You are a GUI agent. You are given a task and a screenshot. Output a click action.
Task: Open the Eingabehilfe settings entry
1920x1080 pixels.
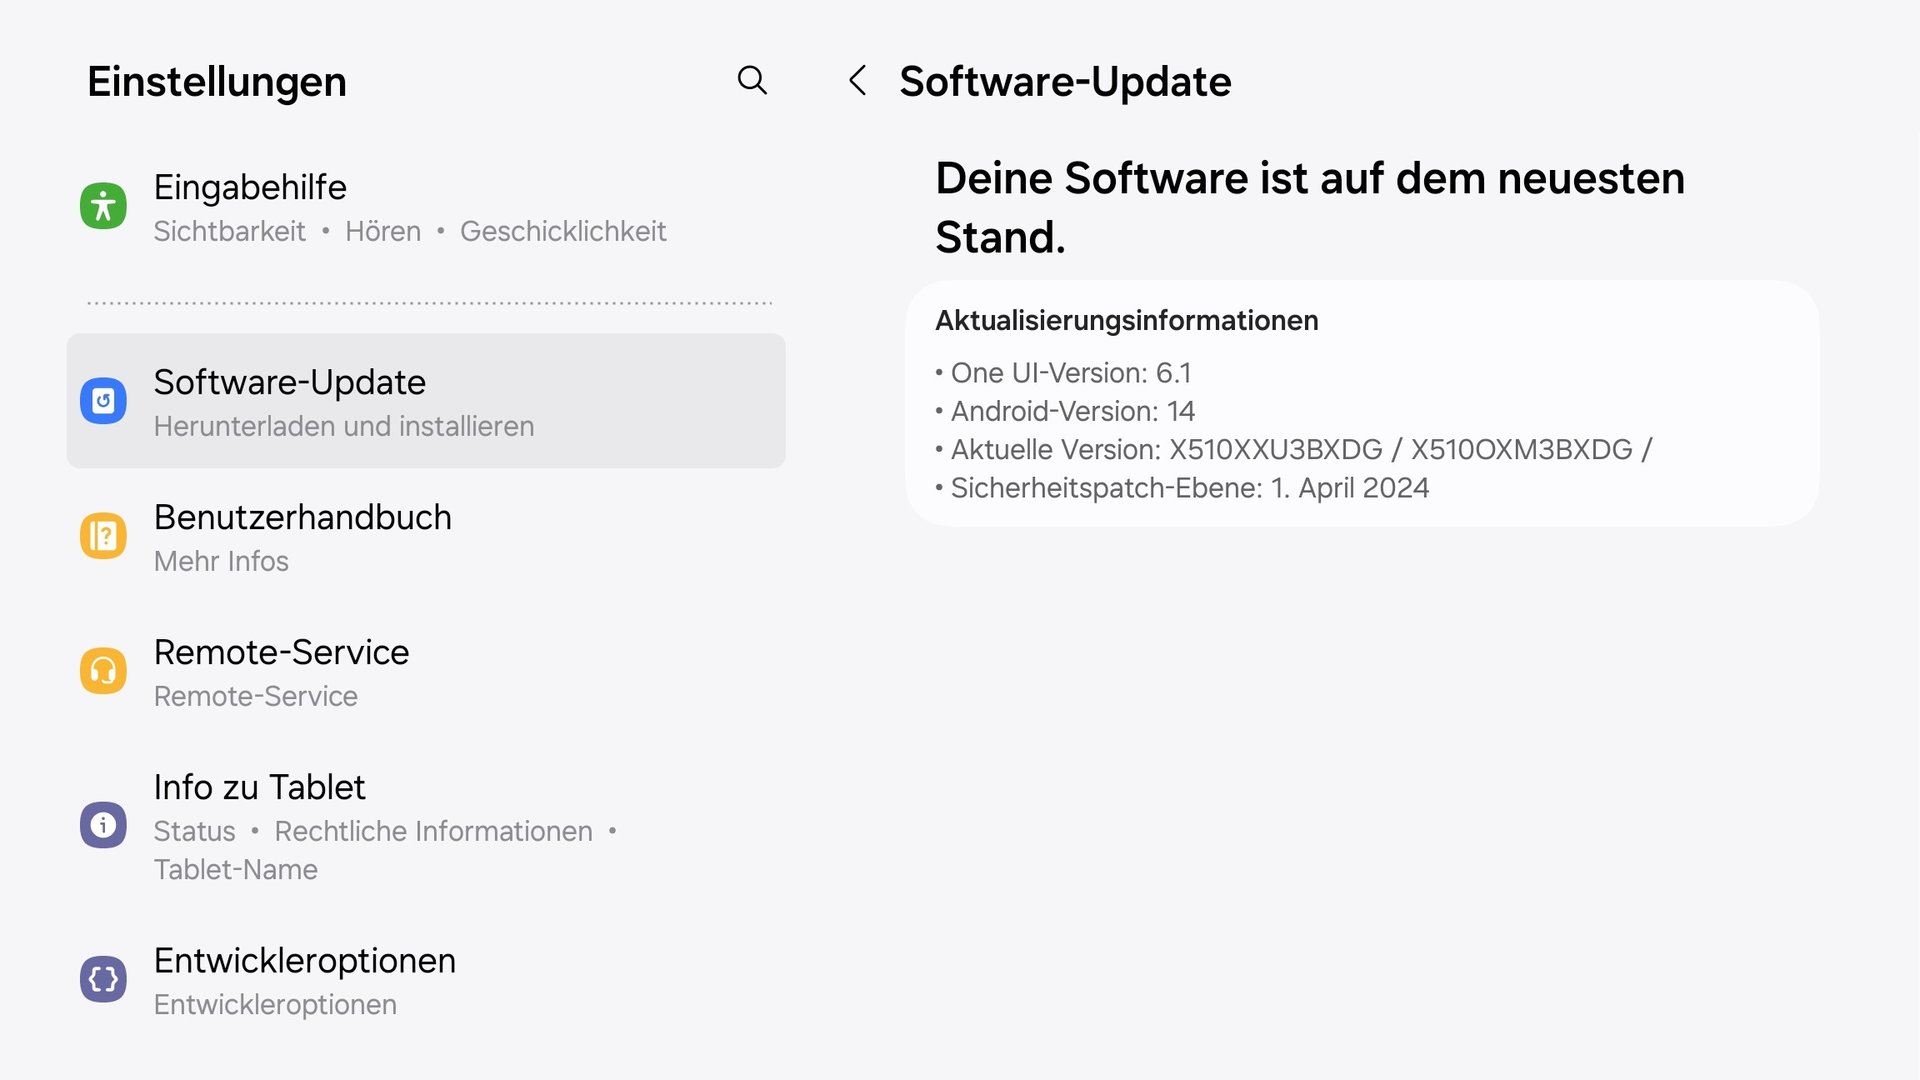[x=250, y=187]
